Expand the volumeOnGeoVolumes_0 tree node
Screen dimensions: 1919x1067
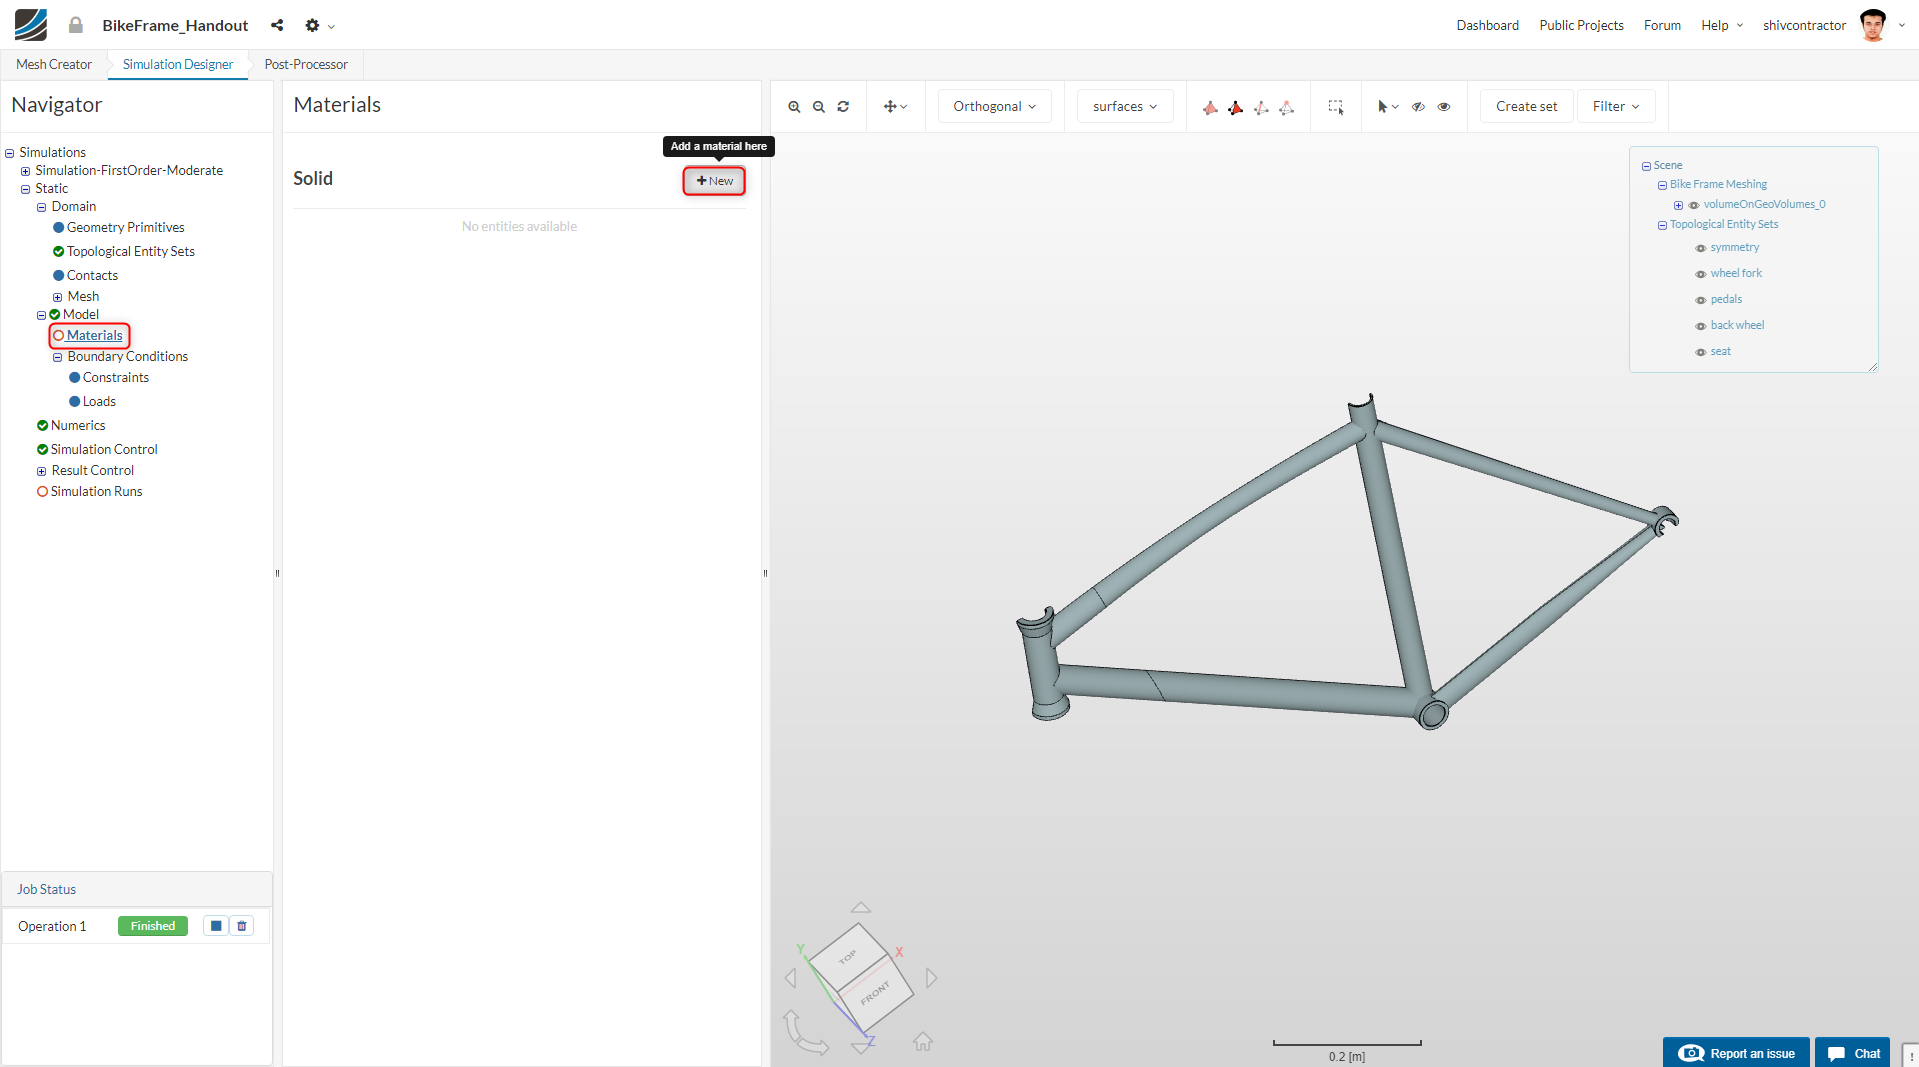(x=1678, y=205)
